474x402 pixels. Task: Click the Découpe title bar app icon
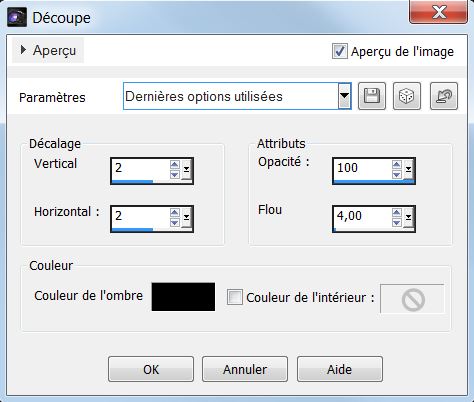(17, 18)
